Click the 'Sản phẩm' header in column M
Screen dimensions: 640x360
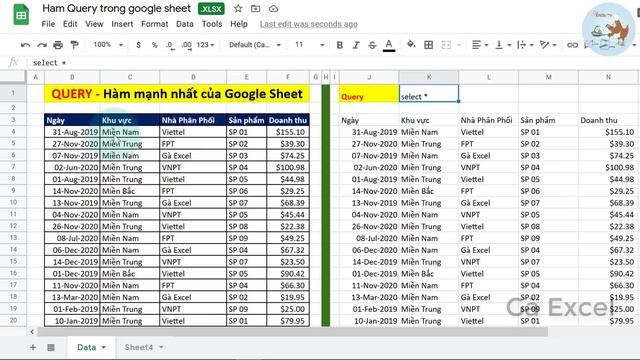coord(548,120)
